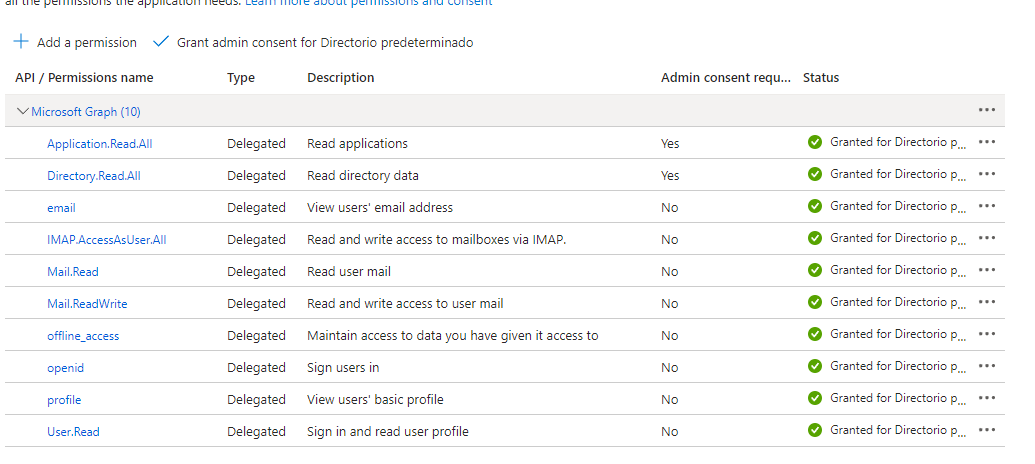The width and height of the screenshot is (1035, 464).
Task: Click the Admin consent required column header
Action: pyautogui.click(x=725, y=77)
